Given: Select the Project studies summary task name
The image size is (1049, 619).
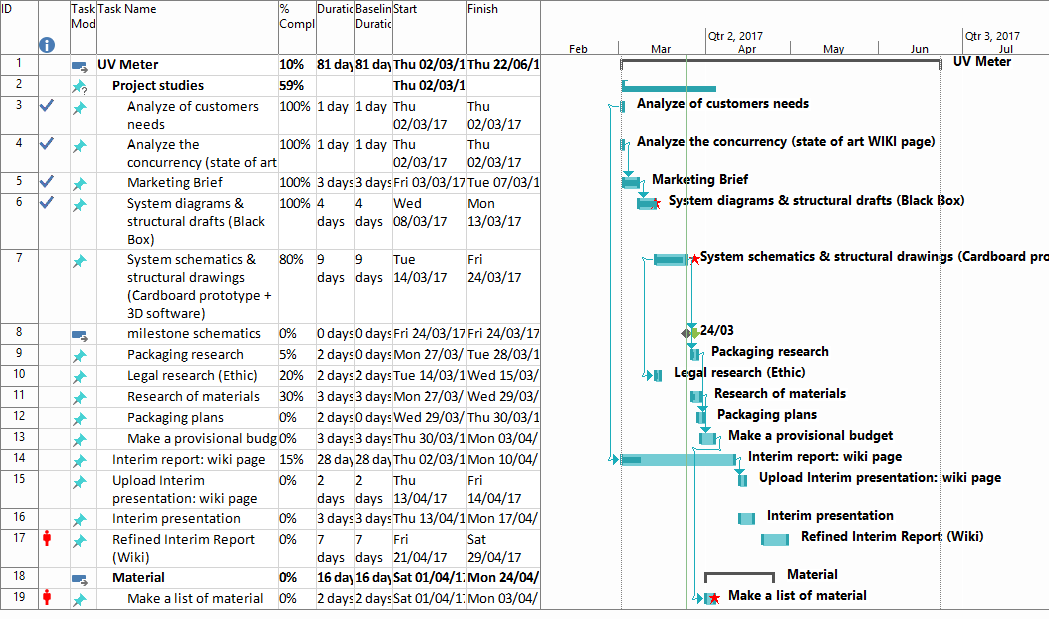Looking at the screenshot, I should [x=157, y=86].
